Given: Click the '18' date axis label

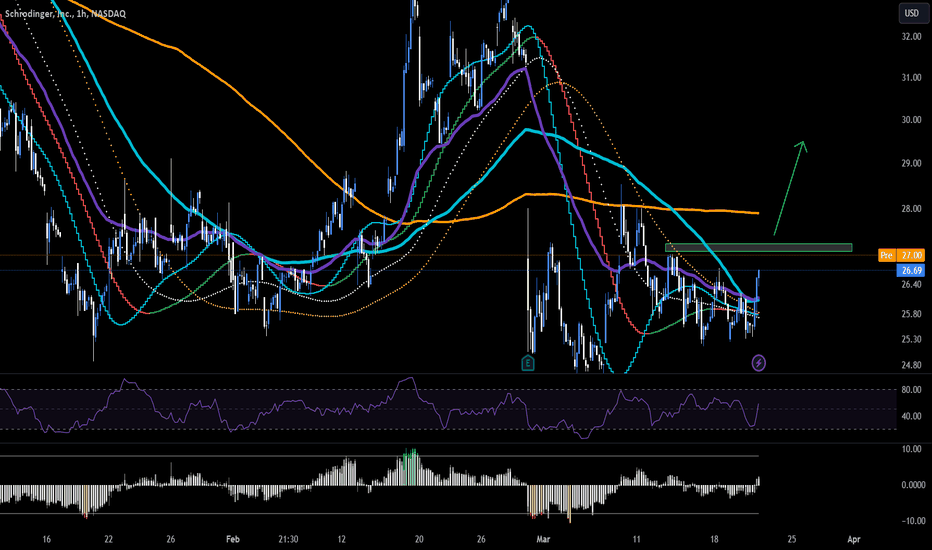Looking at the screenshot, I should [x=714, y=539].
